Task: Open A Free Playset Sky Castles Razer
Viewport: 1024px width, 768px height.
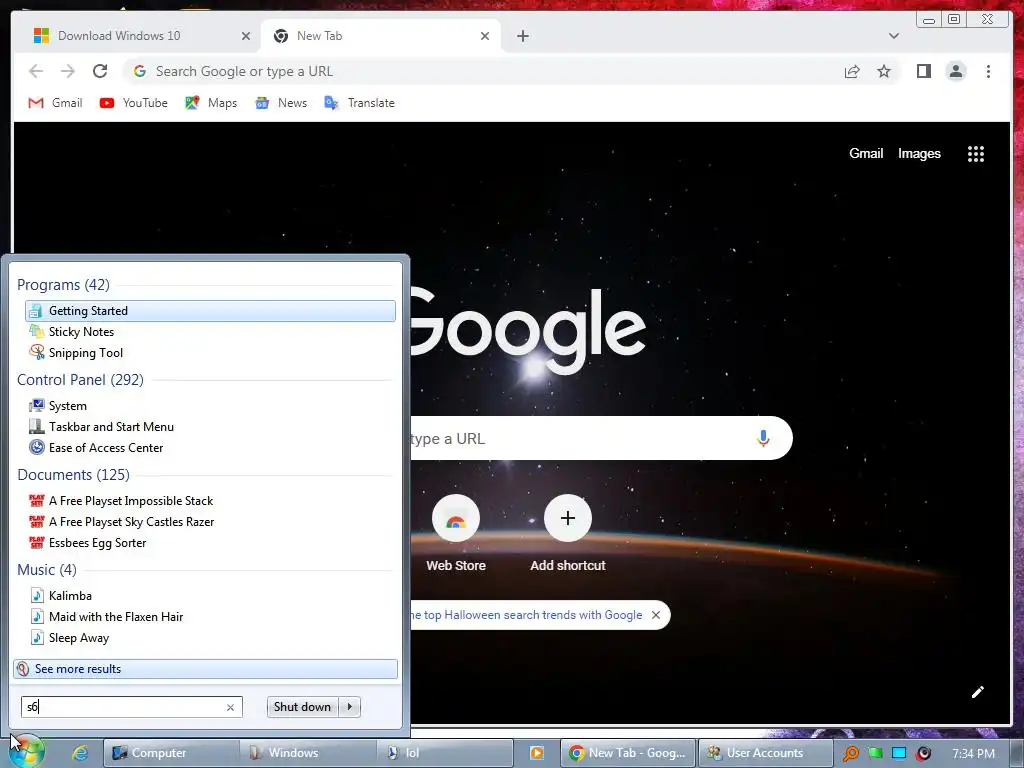Action: click(210, 522)
